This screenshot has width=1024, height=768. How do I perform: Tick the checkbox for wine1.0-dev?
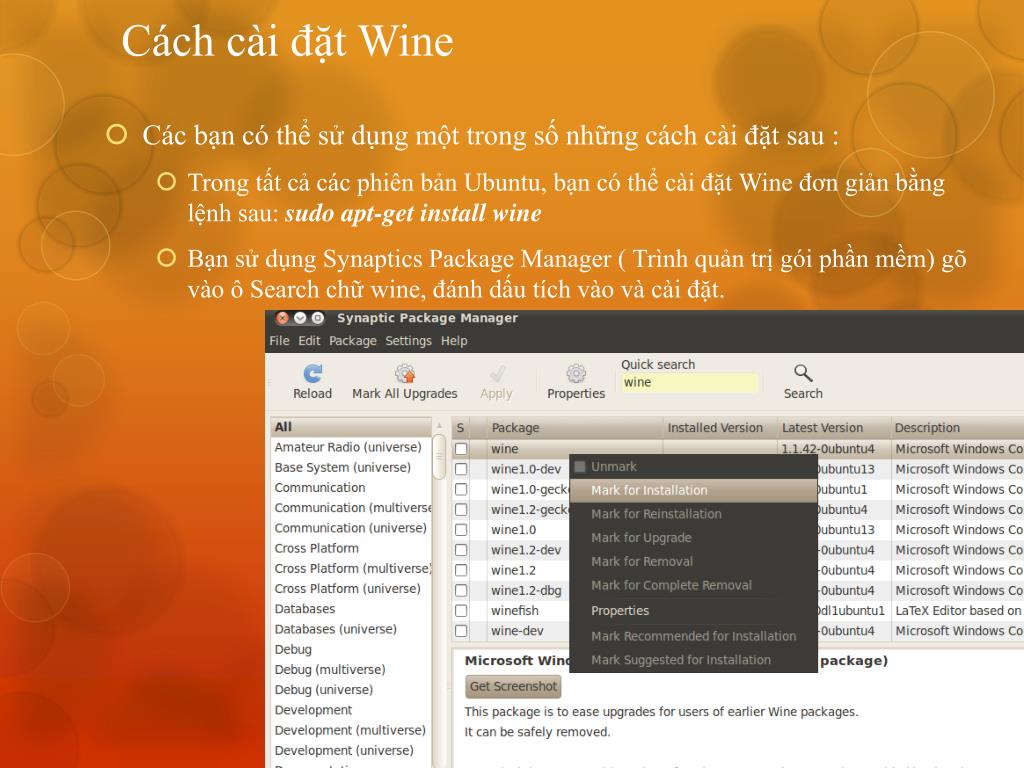coord(461,469)
